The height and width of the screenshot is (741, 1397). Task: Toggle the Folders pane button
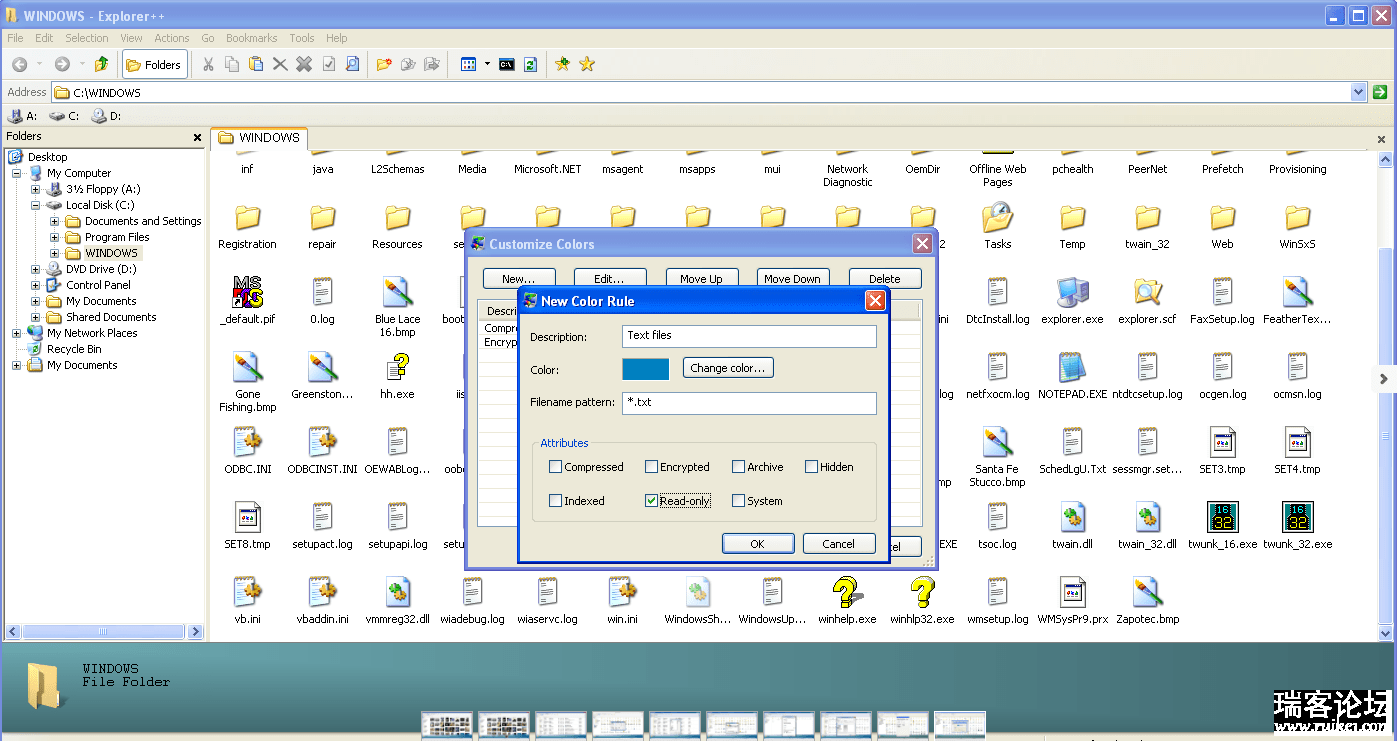[x=153, y=65]
